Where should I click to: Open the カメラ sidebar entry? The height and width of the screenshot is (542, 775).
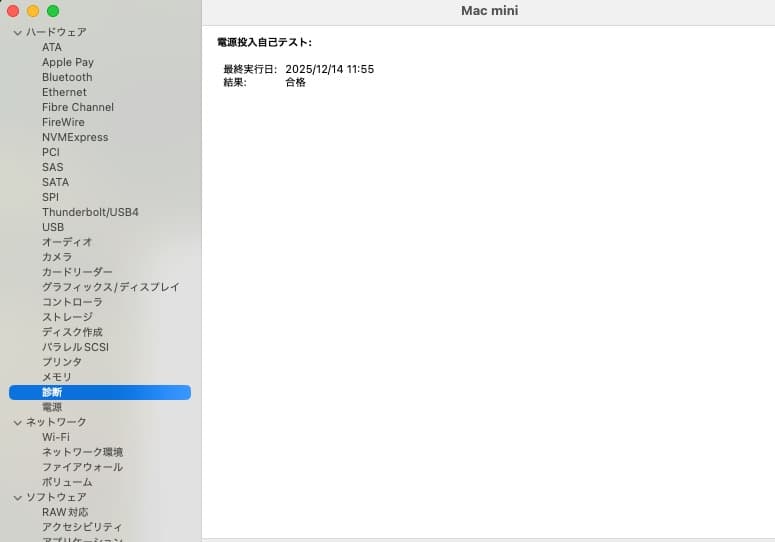57,257
